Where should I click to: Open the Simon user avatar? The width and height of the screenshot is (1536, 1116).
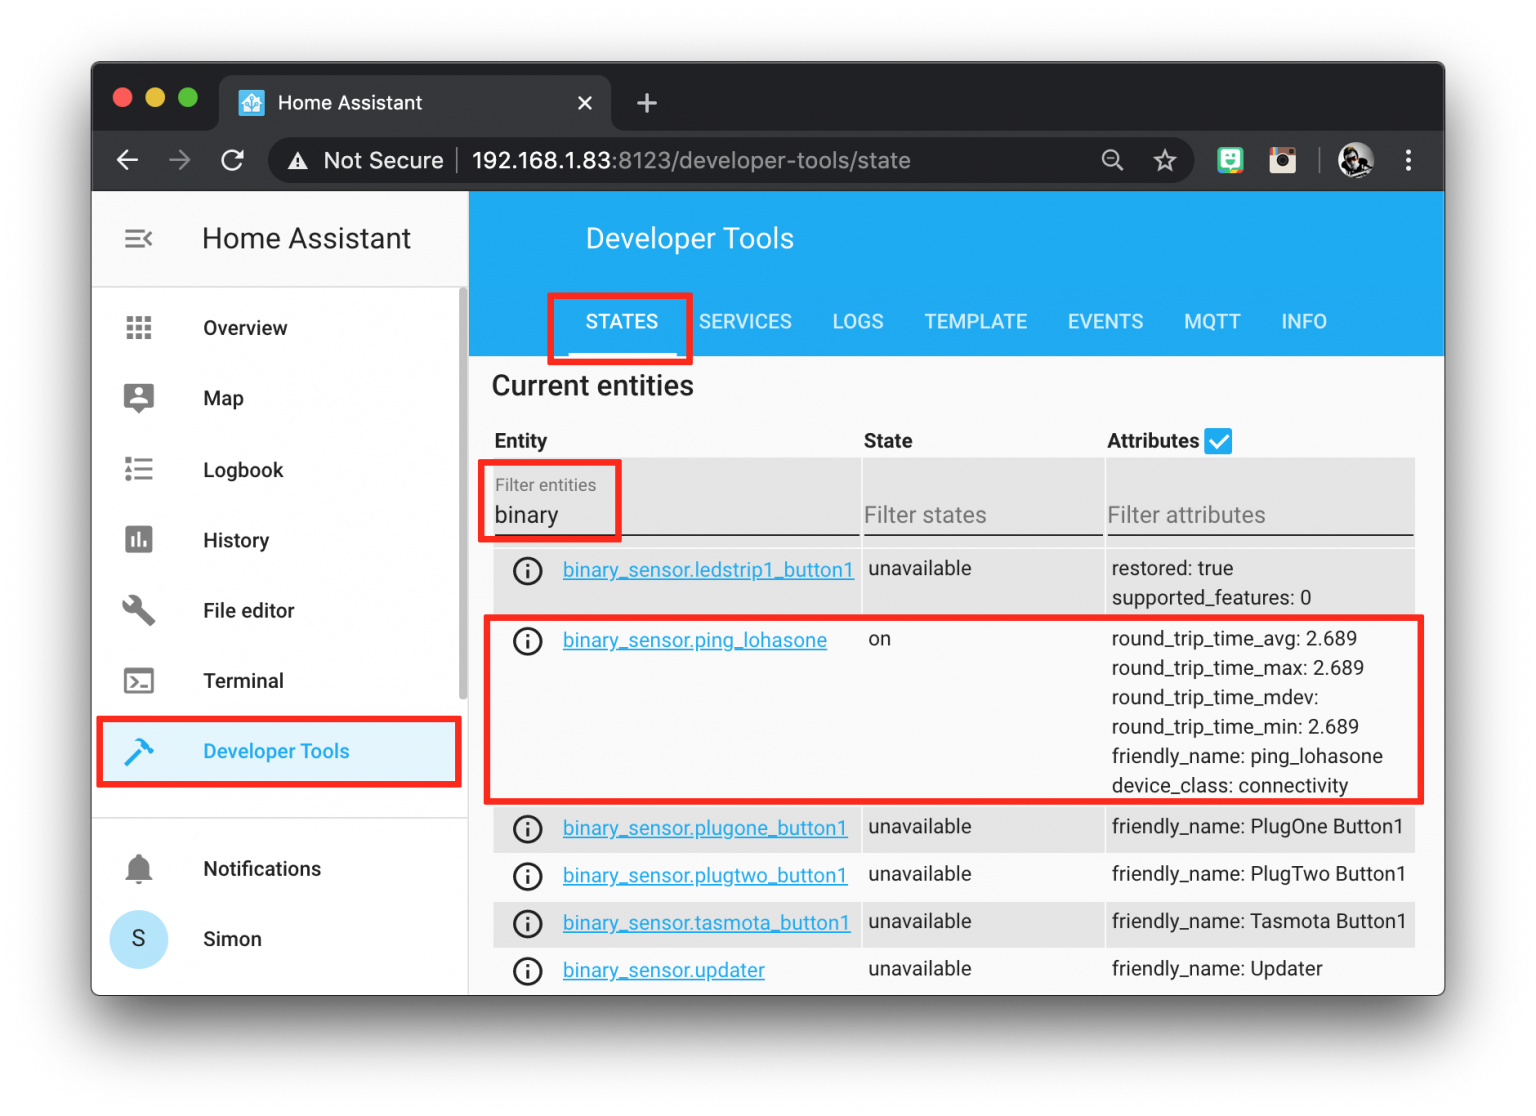point(139,939)
